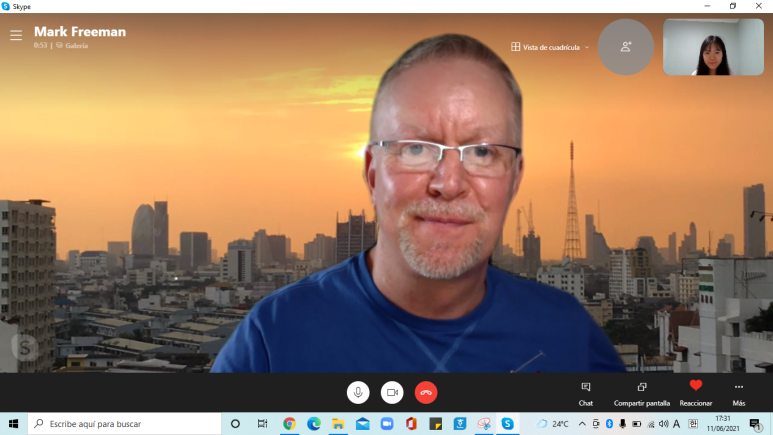
Task: Show hidden system tray icons
Action: pyautogui.click(x=582, y=424)
